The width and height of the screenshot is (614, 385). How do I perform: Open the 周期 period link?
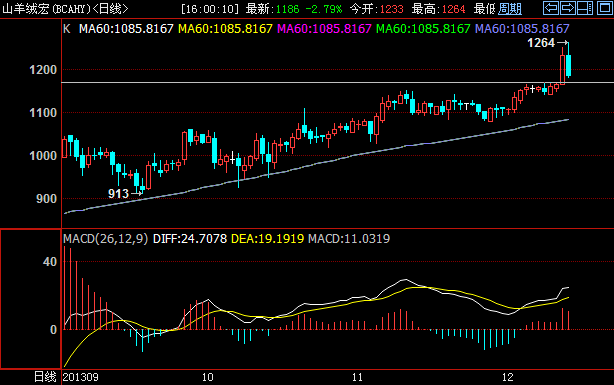pos(509,9)
